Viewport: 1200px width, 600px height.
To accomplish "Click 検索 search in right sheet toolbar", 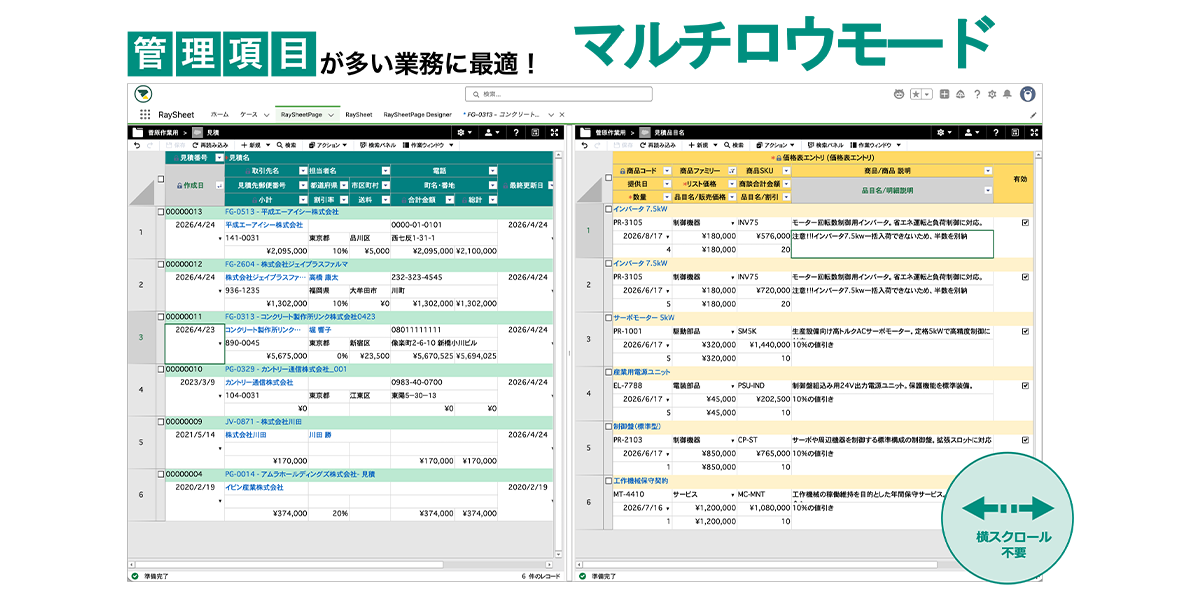I will [733, 145].
